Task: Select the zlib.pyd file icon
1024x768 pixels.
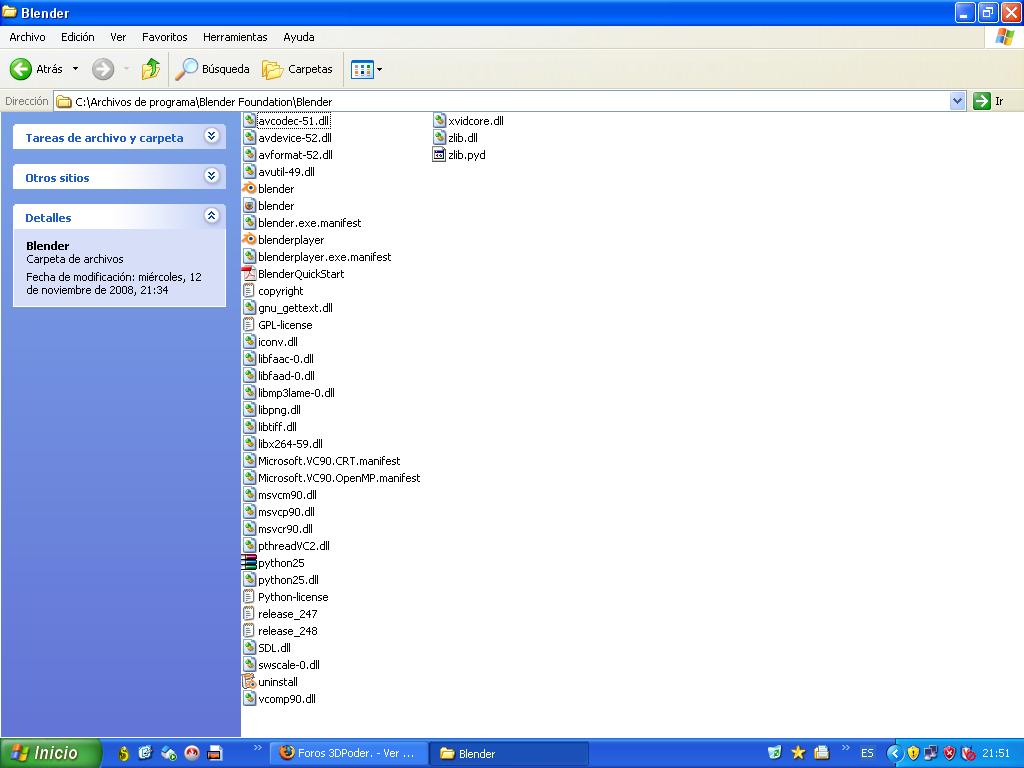Action: pyautogui.click(x=440, y=155)
